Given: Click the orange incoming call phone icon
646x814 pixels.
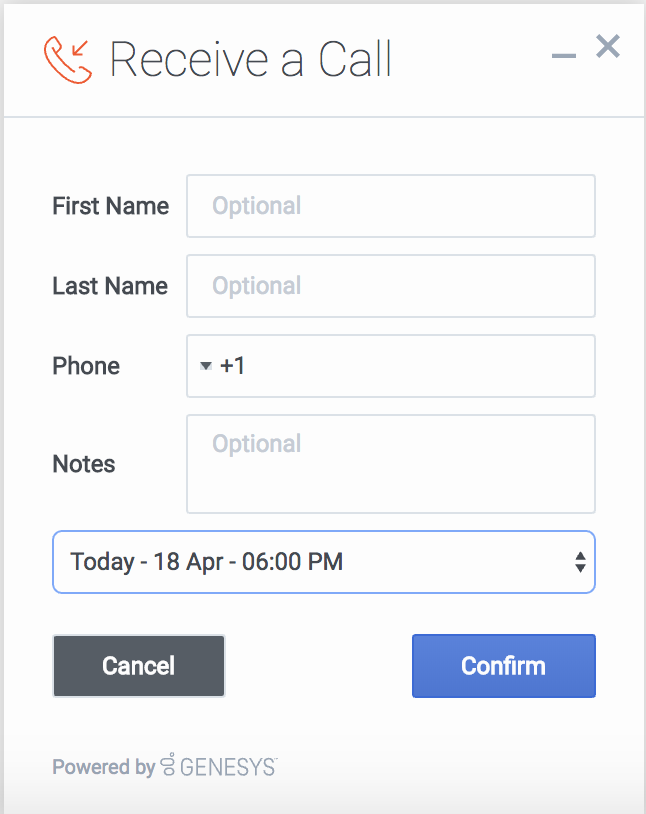Looking at the screenshot, I should 68,59.
